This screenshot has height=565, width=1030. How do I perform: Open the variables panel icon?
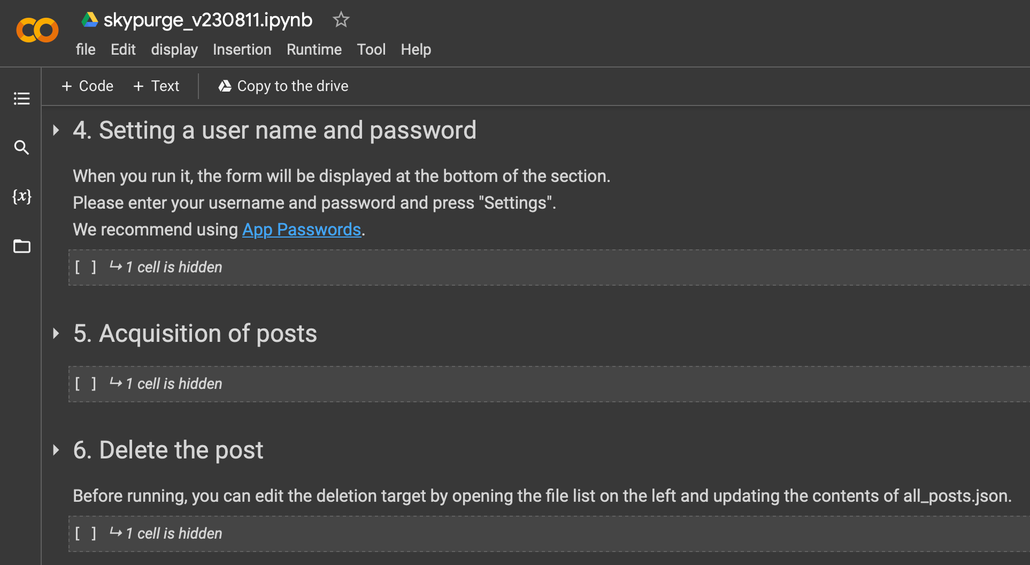click(21, 197)
